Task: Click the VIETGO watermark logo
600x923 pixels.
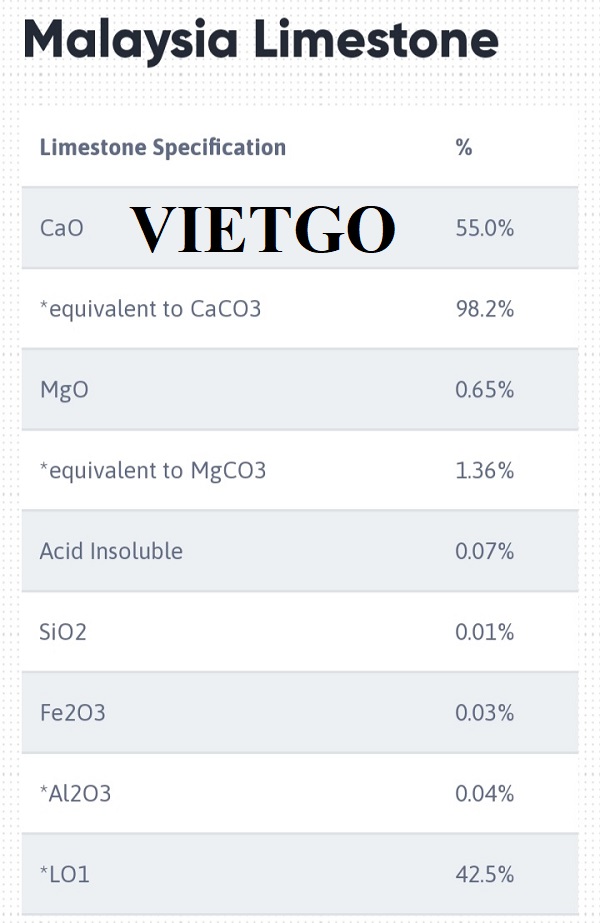Action: coord(263,229)
